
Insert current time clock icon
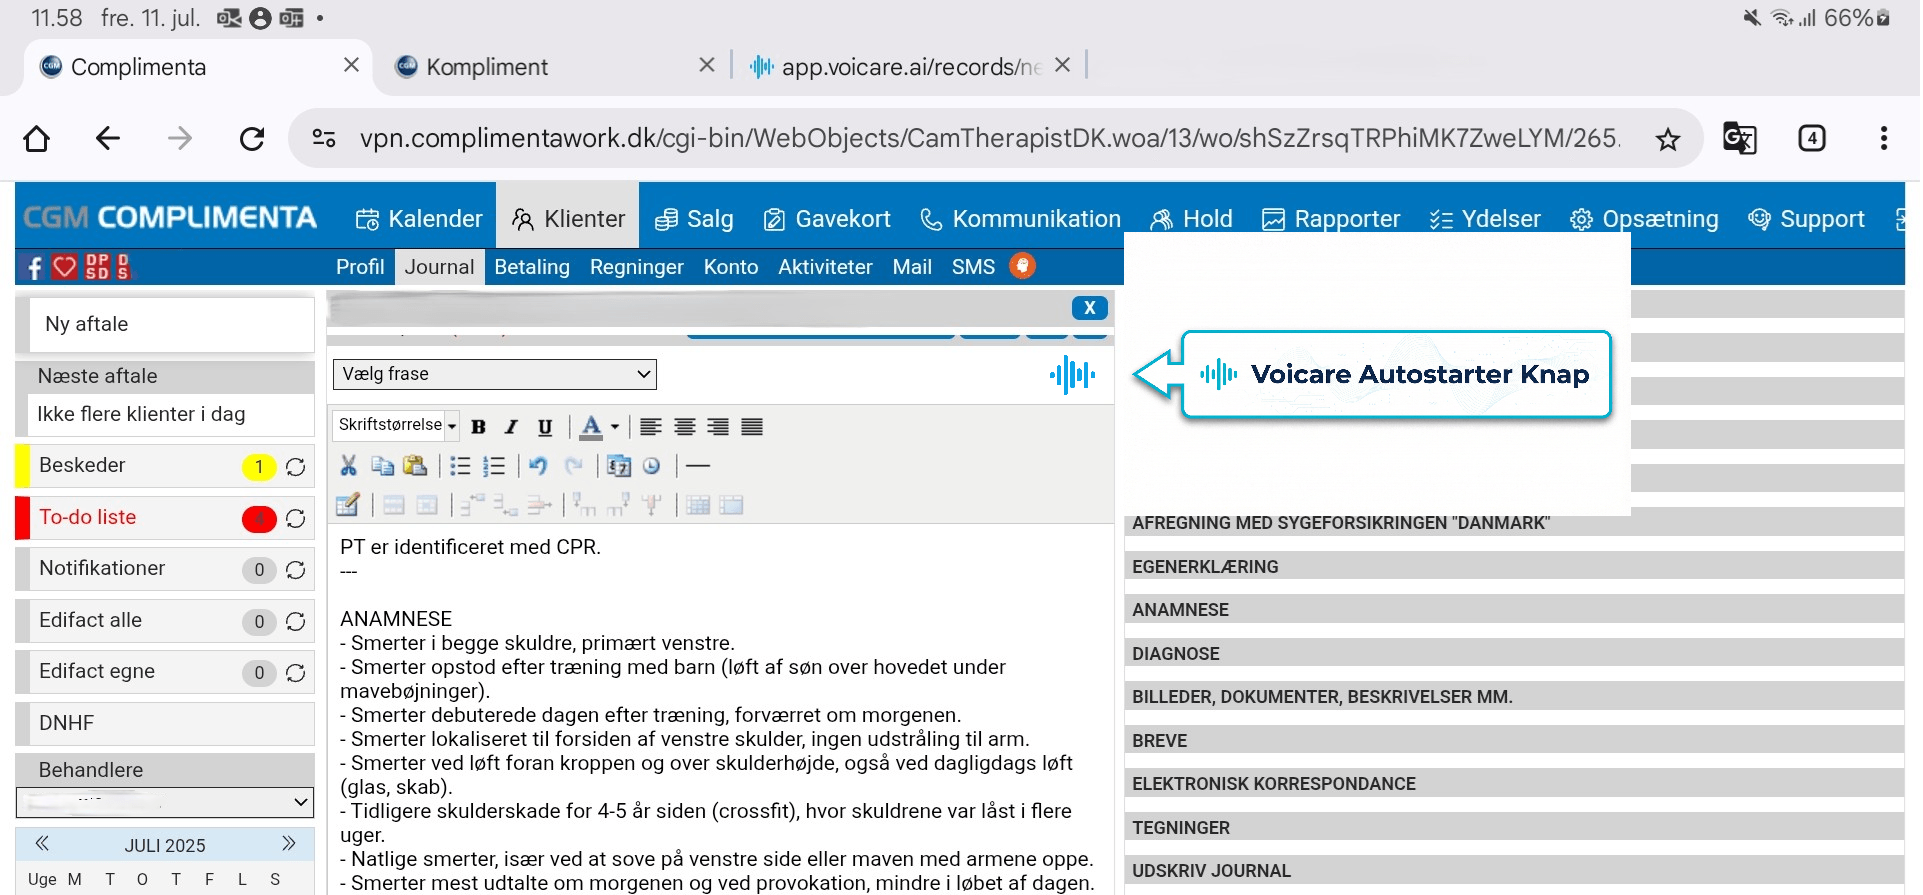[x=652, y=465]
